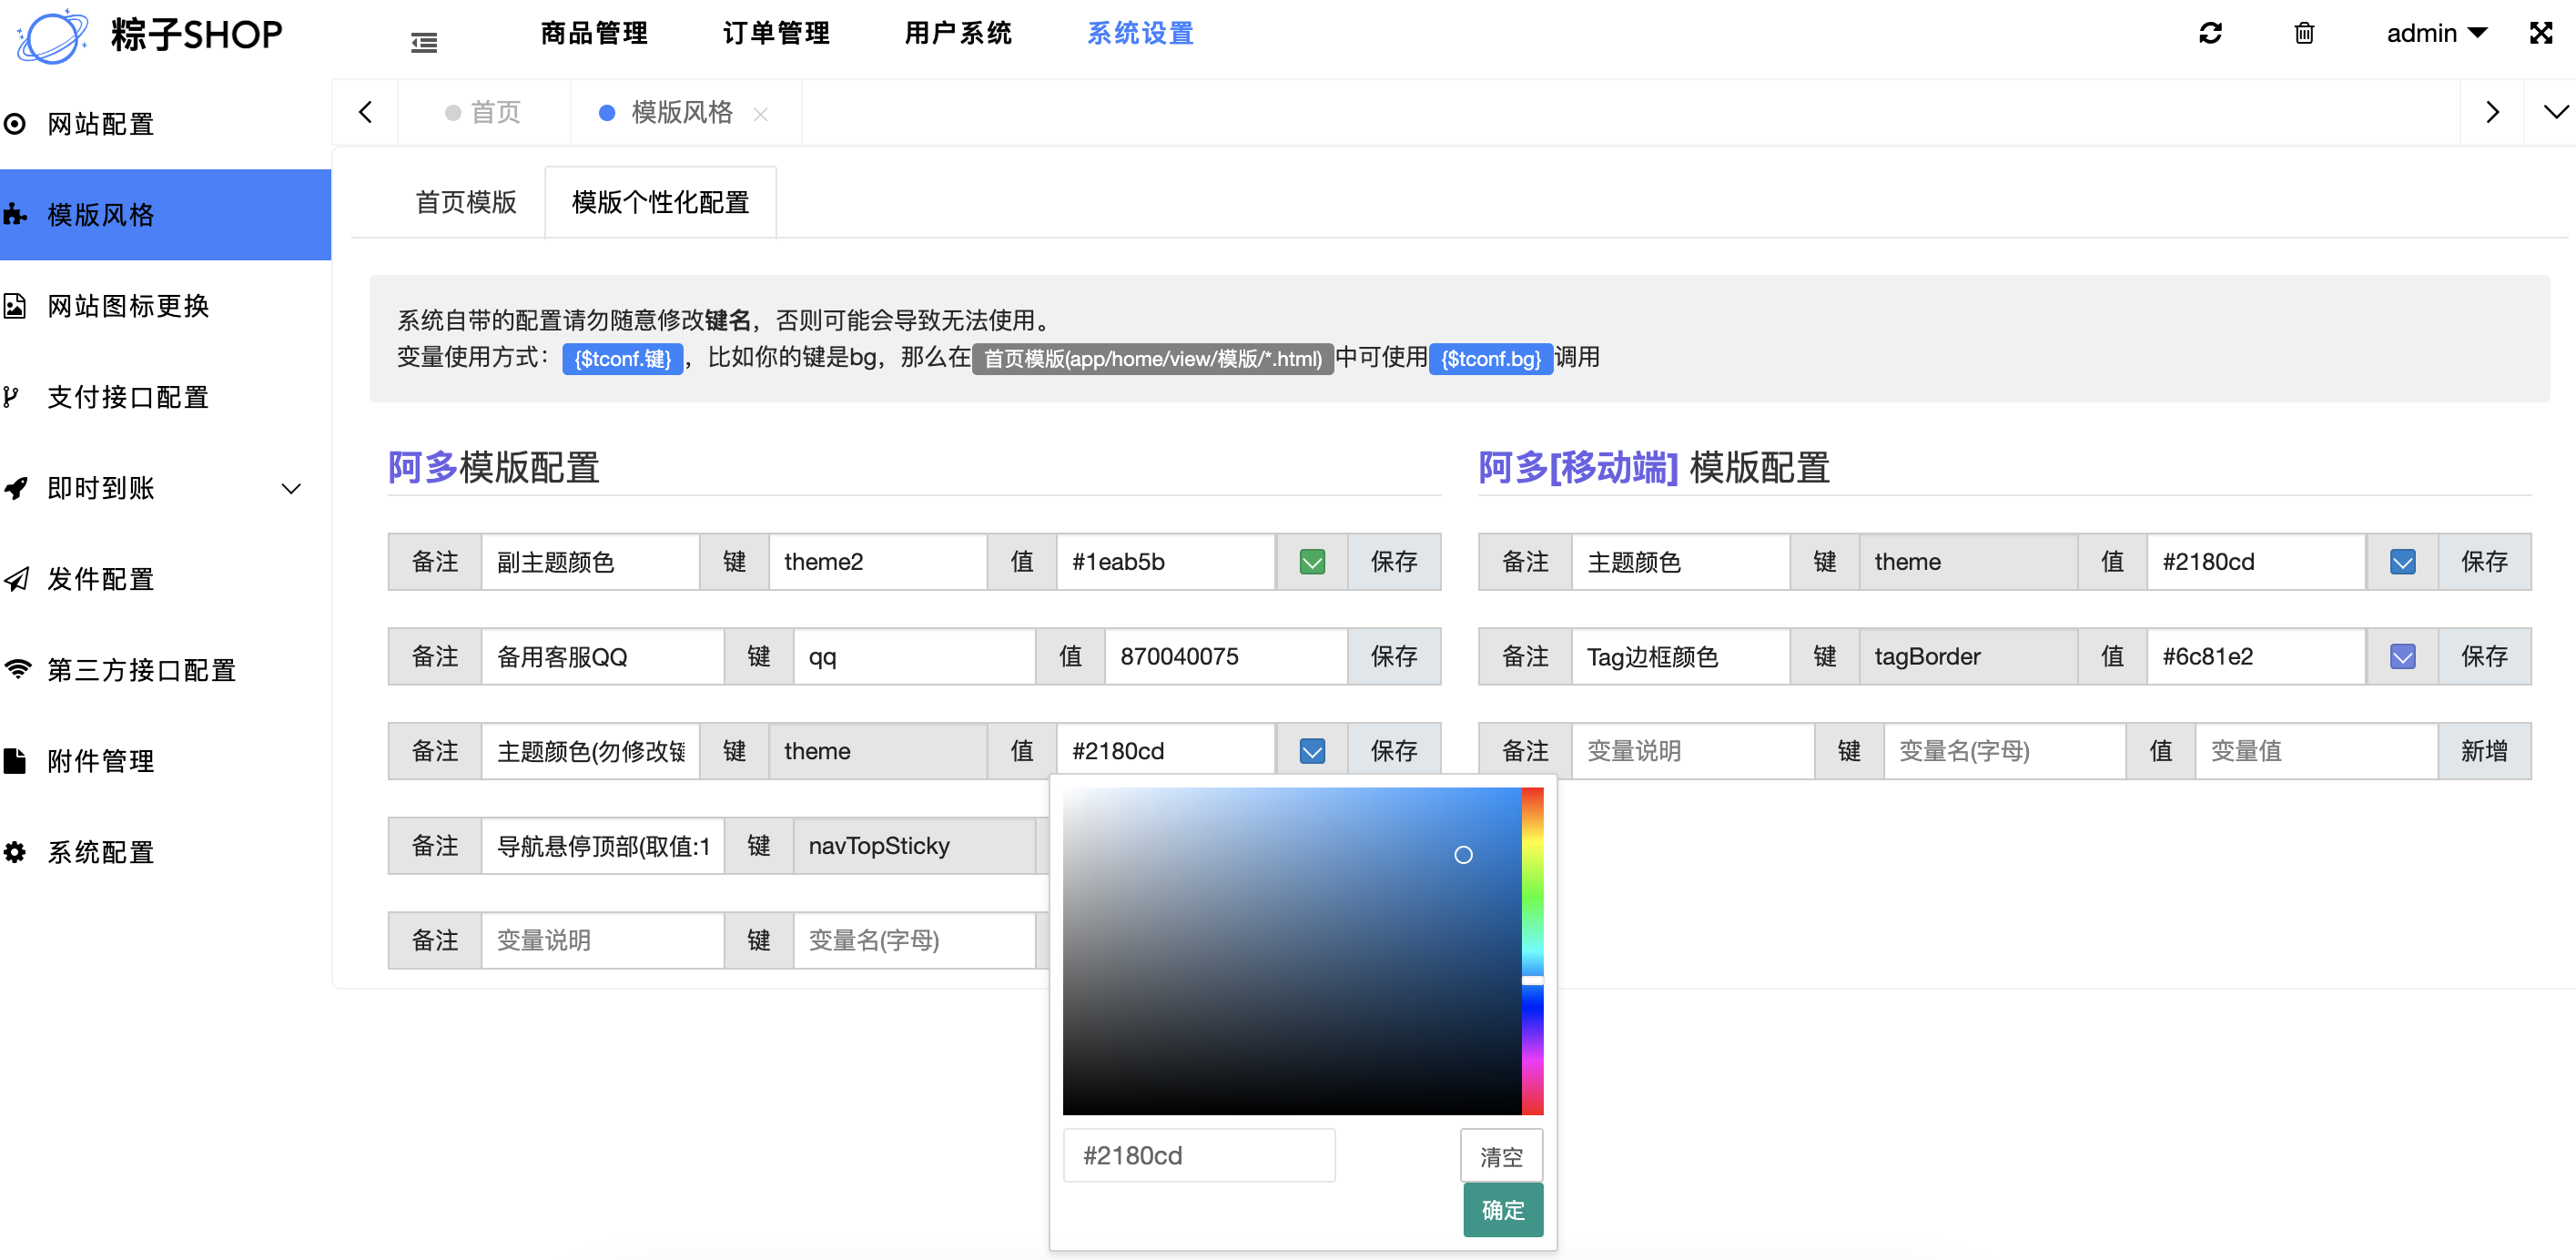
Task: Open the 订单管理 top menu
Action: point(776,34)
